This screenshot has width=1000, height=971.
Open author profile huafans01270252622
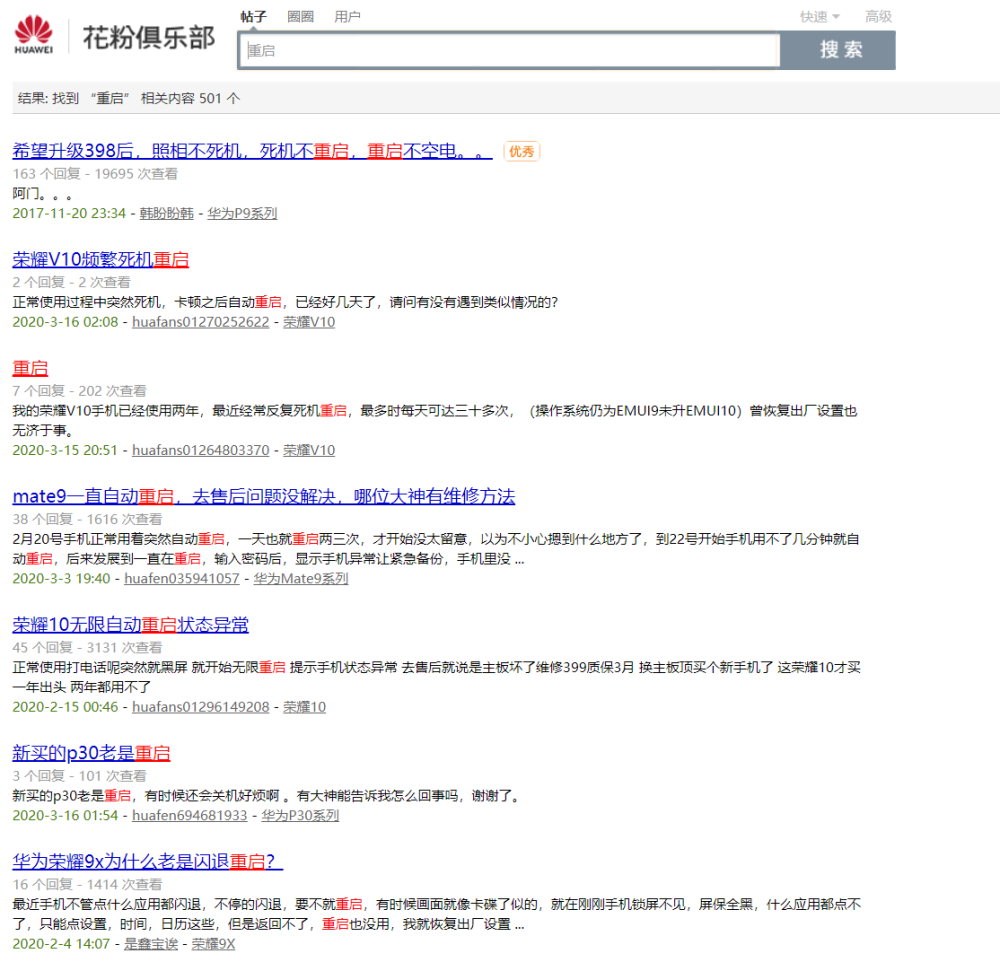pos(200,322)
